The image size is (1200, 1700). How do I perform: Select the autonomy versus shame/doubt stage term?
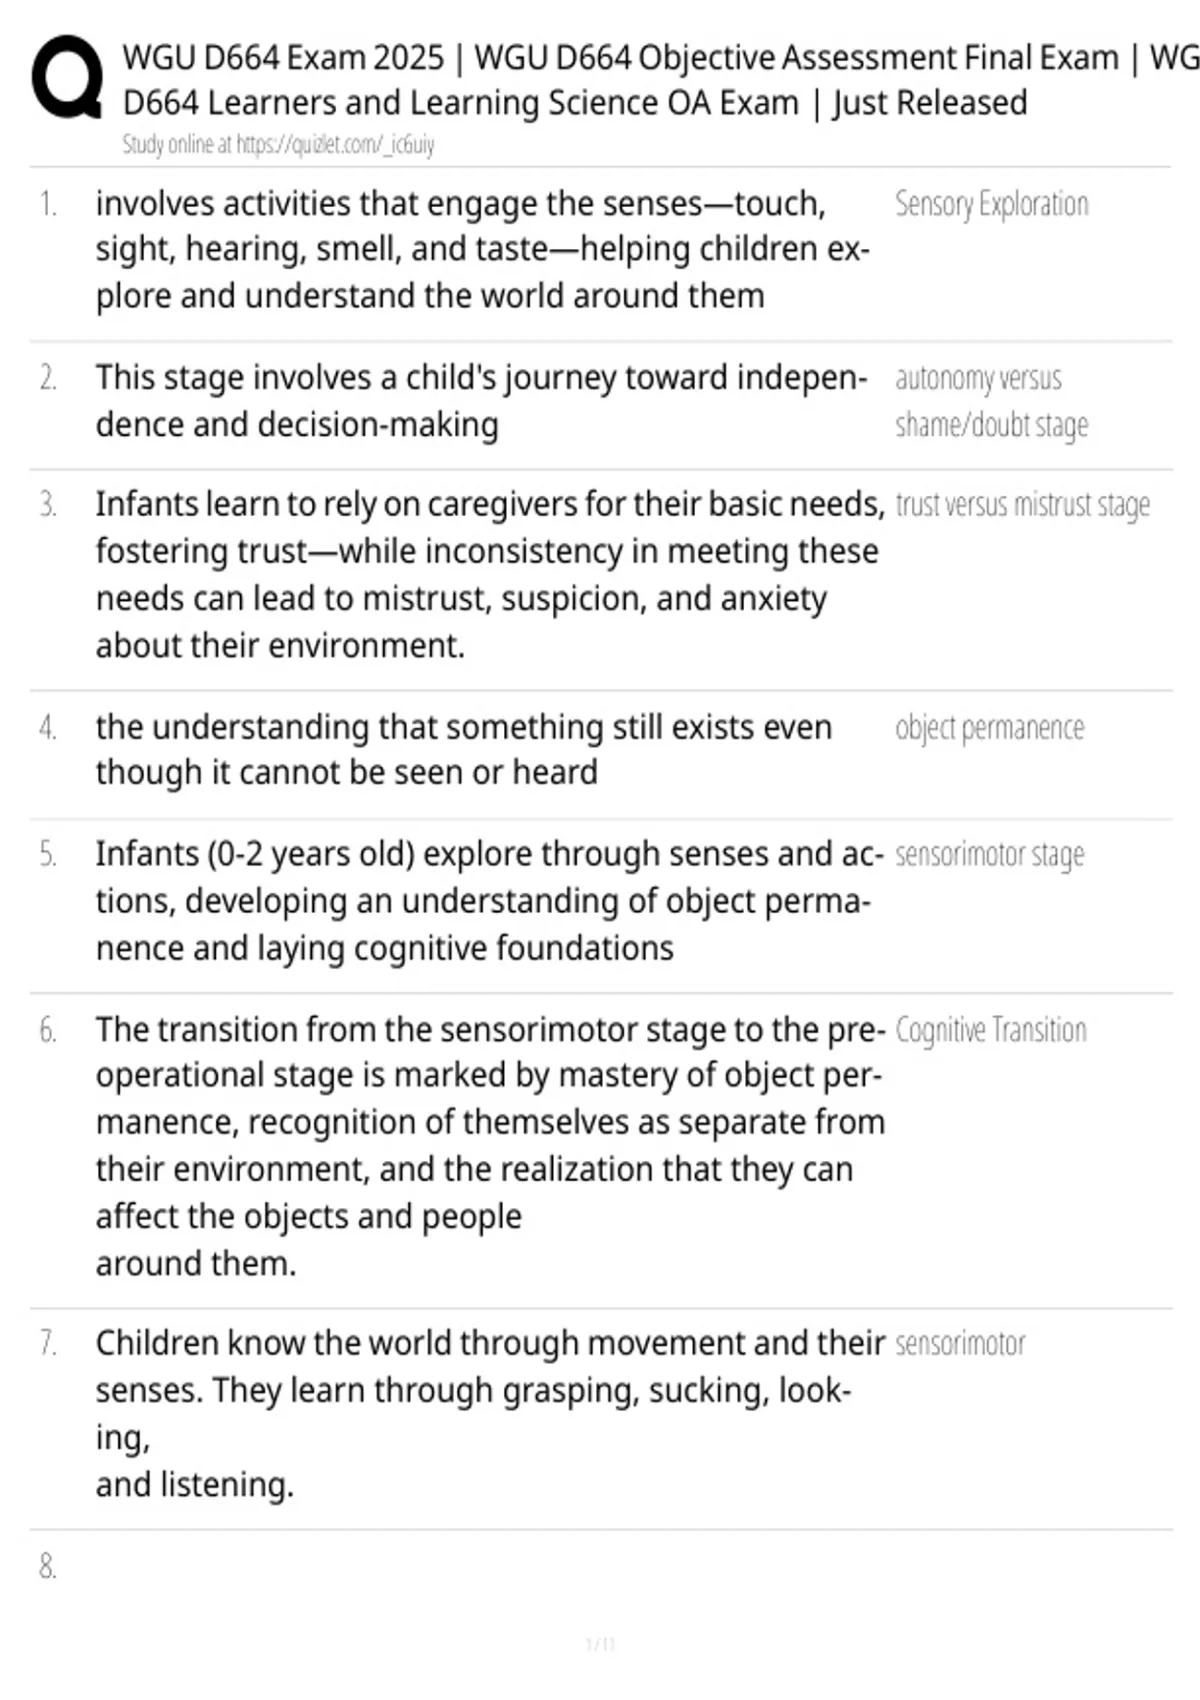click(x=992, y=402)
